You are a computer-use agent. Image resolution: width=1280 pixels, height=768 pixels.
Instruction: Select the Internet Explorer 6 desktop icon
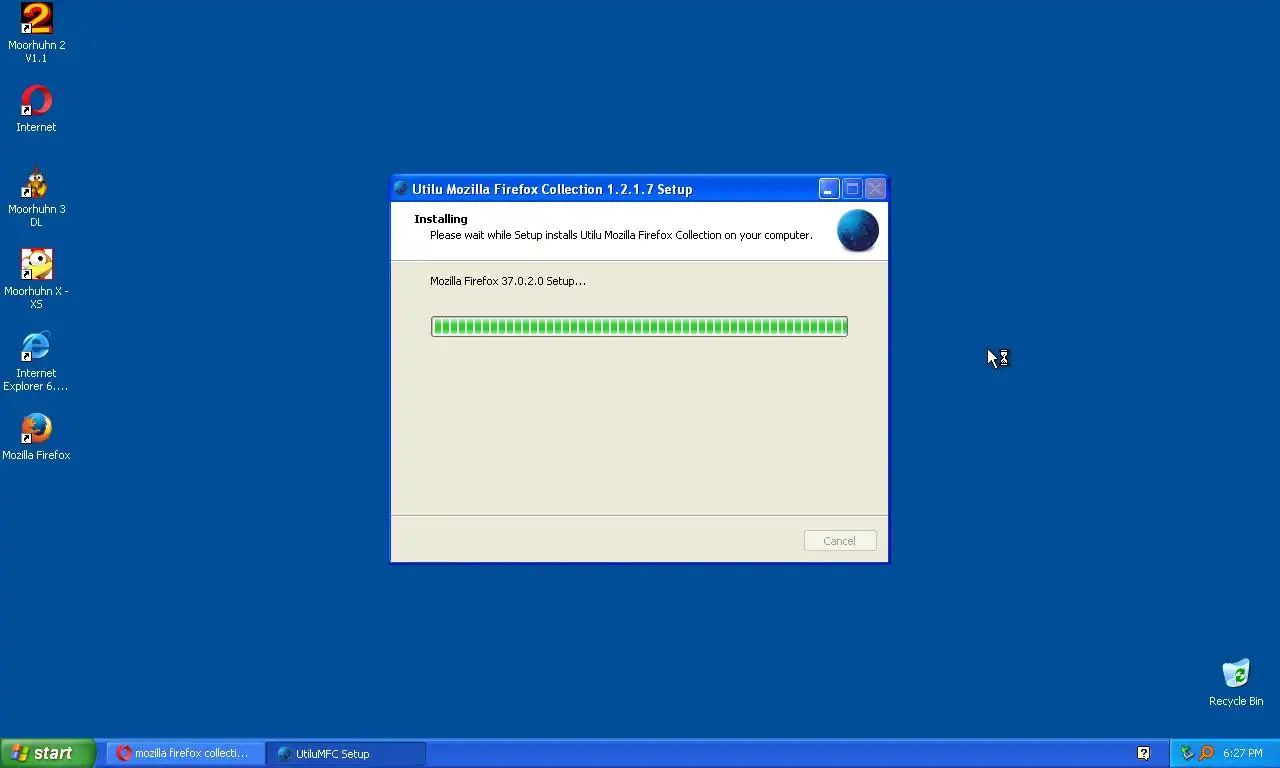(36, 361)
